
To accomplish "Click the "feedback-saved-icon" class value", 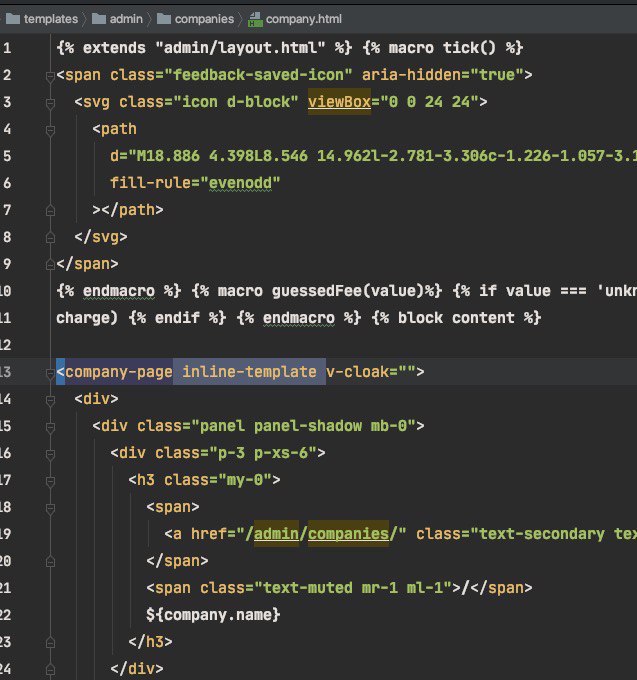I will click(258, 75).
